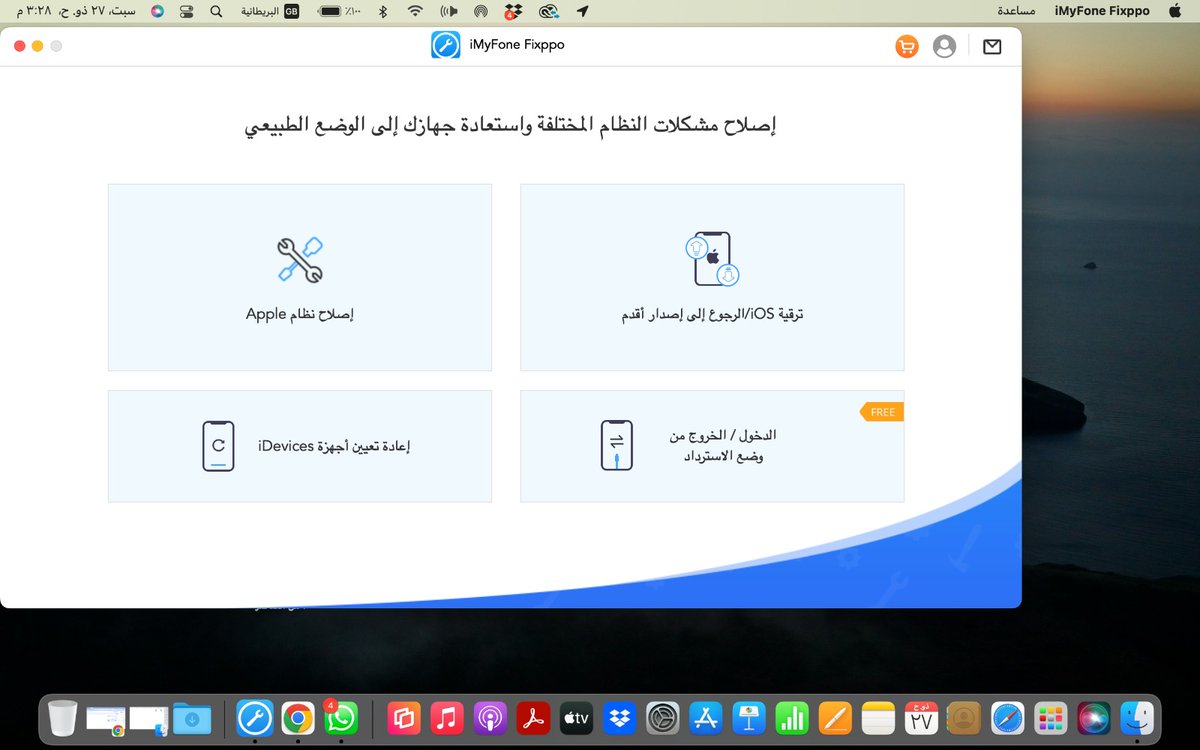This screenshot has width=1200, height=750.
Task: Open Control Center in menu bar
Action: tap(187, 12)
